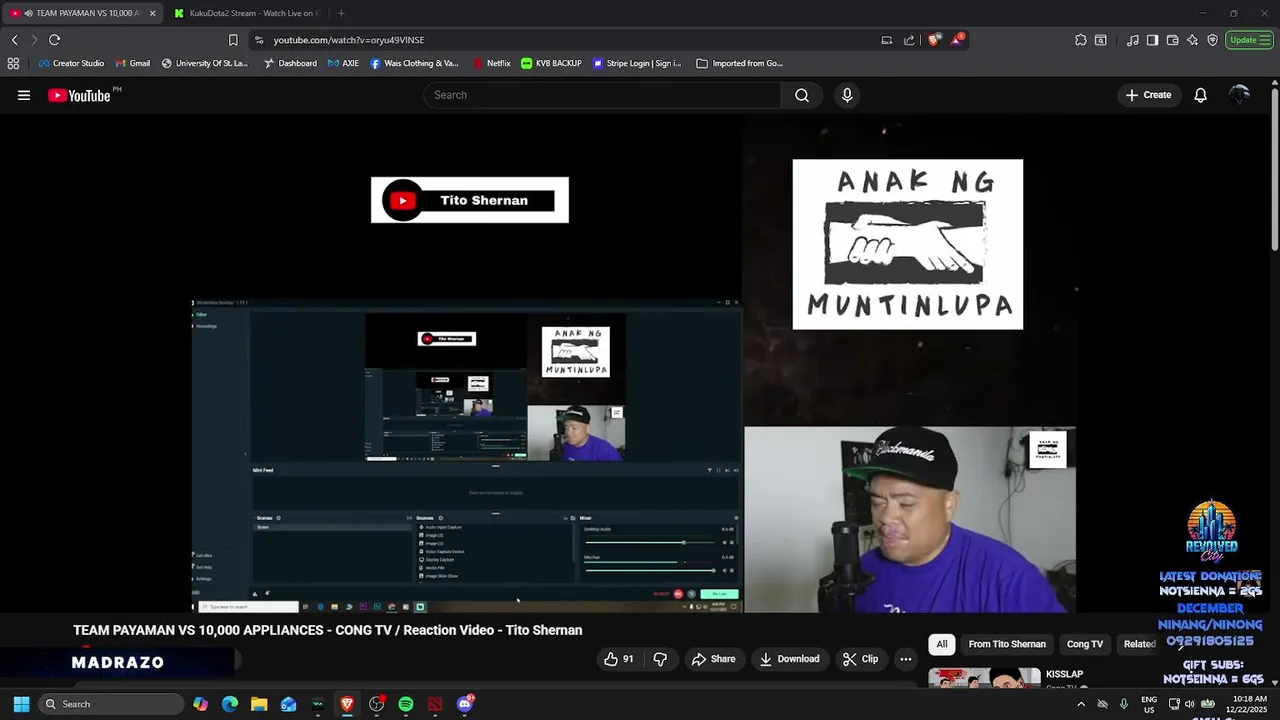Image resolution: width=1280 pixels, height=720 pixels.
Task: Dislike the video with thumbs down
Action: pos(660,659)
